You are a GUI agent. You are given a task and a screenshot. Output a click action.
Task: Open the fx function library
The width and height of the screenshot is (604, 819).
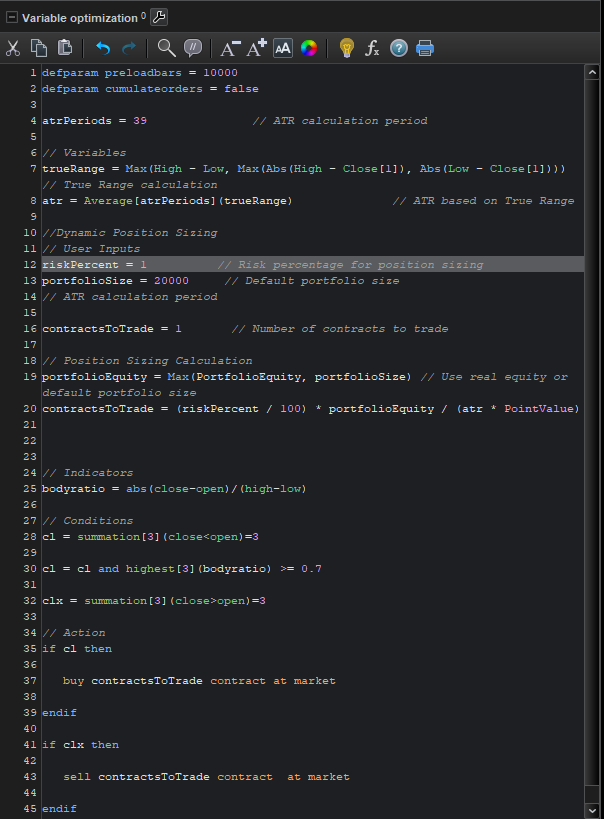click(372, 48)
